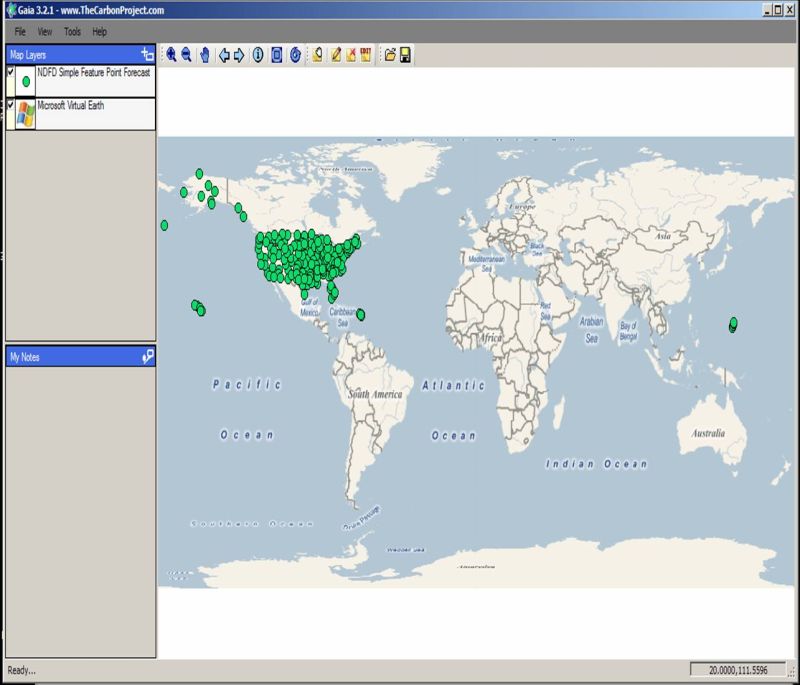Click the Add Layer icon in Map Layers header
Image resolution: width=800 pixels, height=685 pixels.
coord(147,54)
